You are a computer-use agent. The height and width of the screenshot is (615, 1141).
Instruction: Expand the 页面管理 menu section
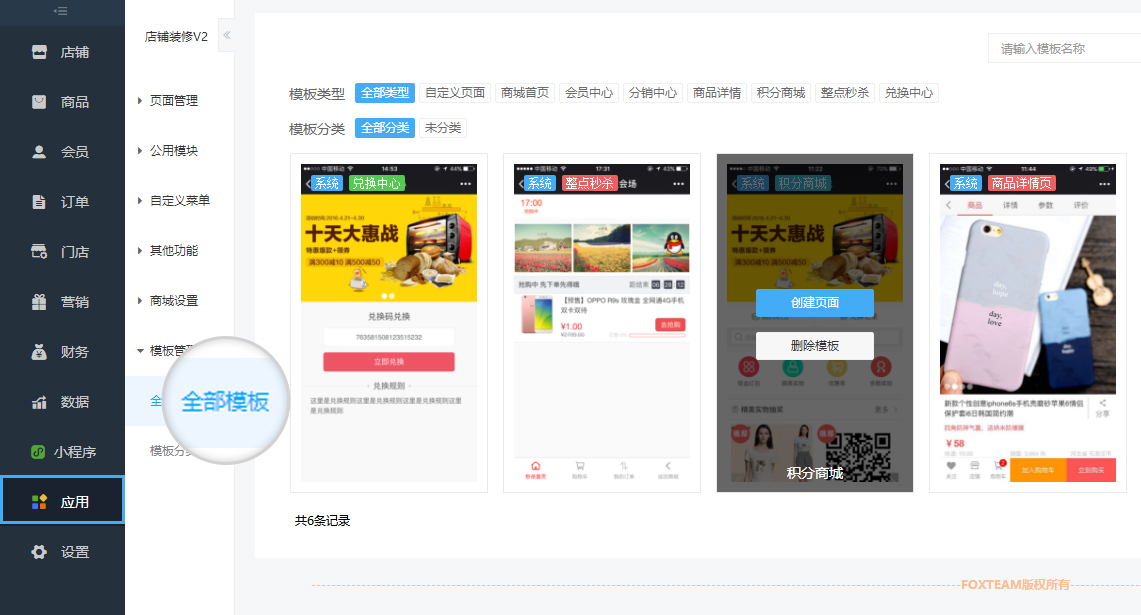[172, 101]
